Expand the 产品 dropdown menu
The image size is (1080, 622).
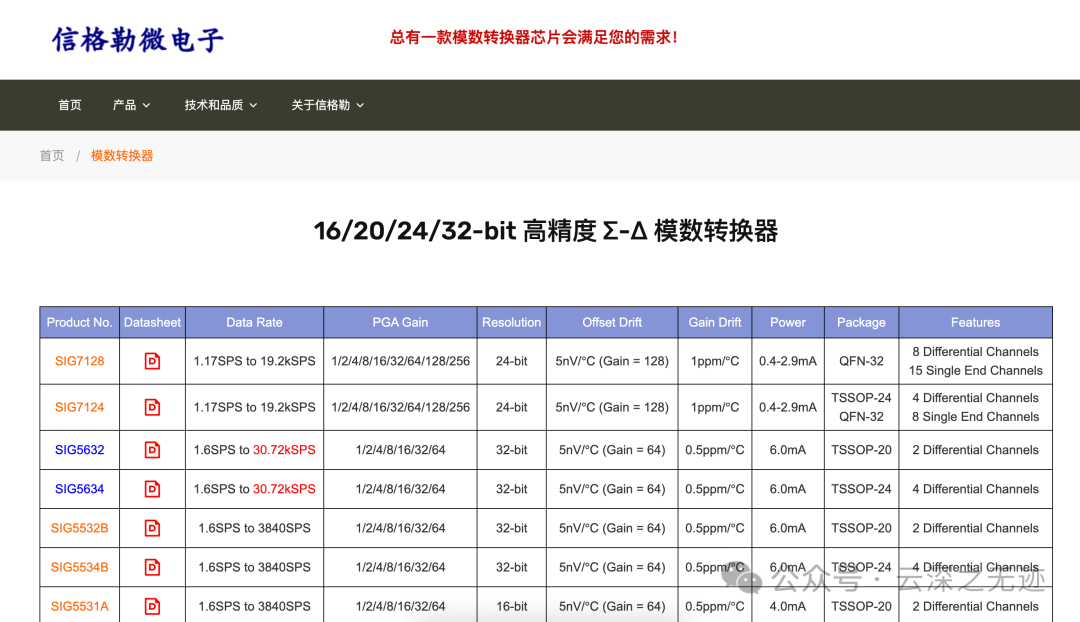pyautogui.click(x=131, y=105)
